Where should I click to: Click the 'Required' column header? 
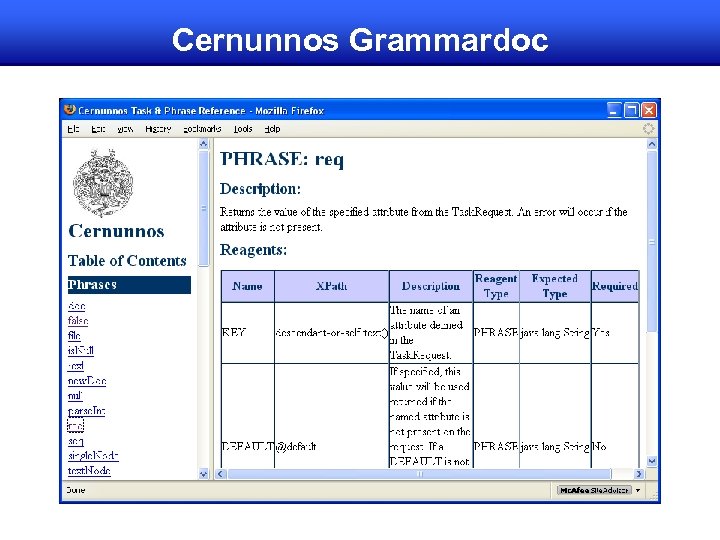(615, 286)
